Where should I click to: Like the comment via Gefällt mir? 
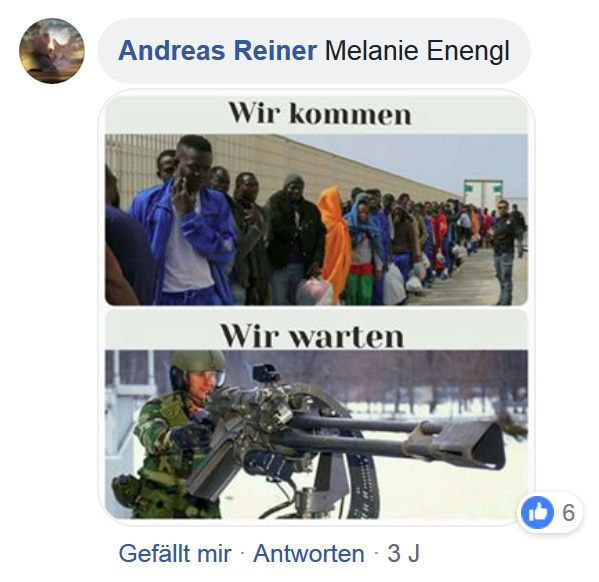pyautogui.click(x=175, y=553)
